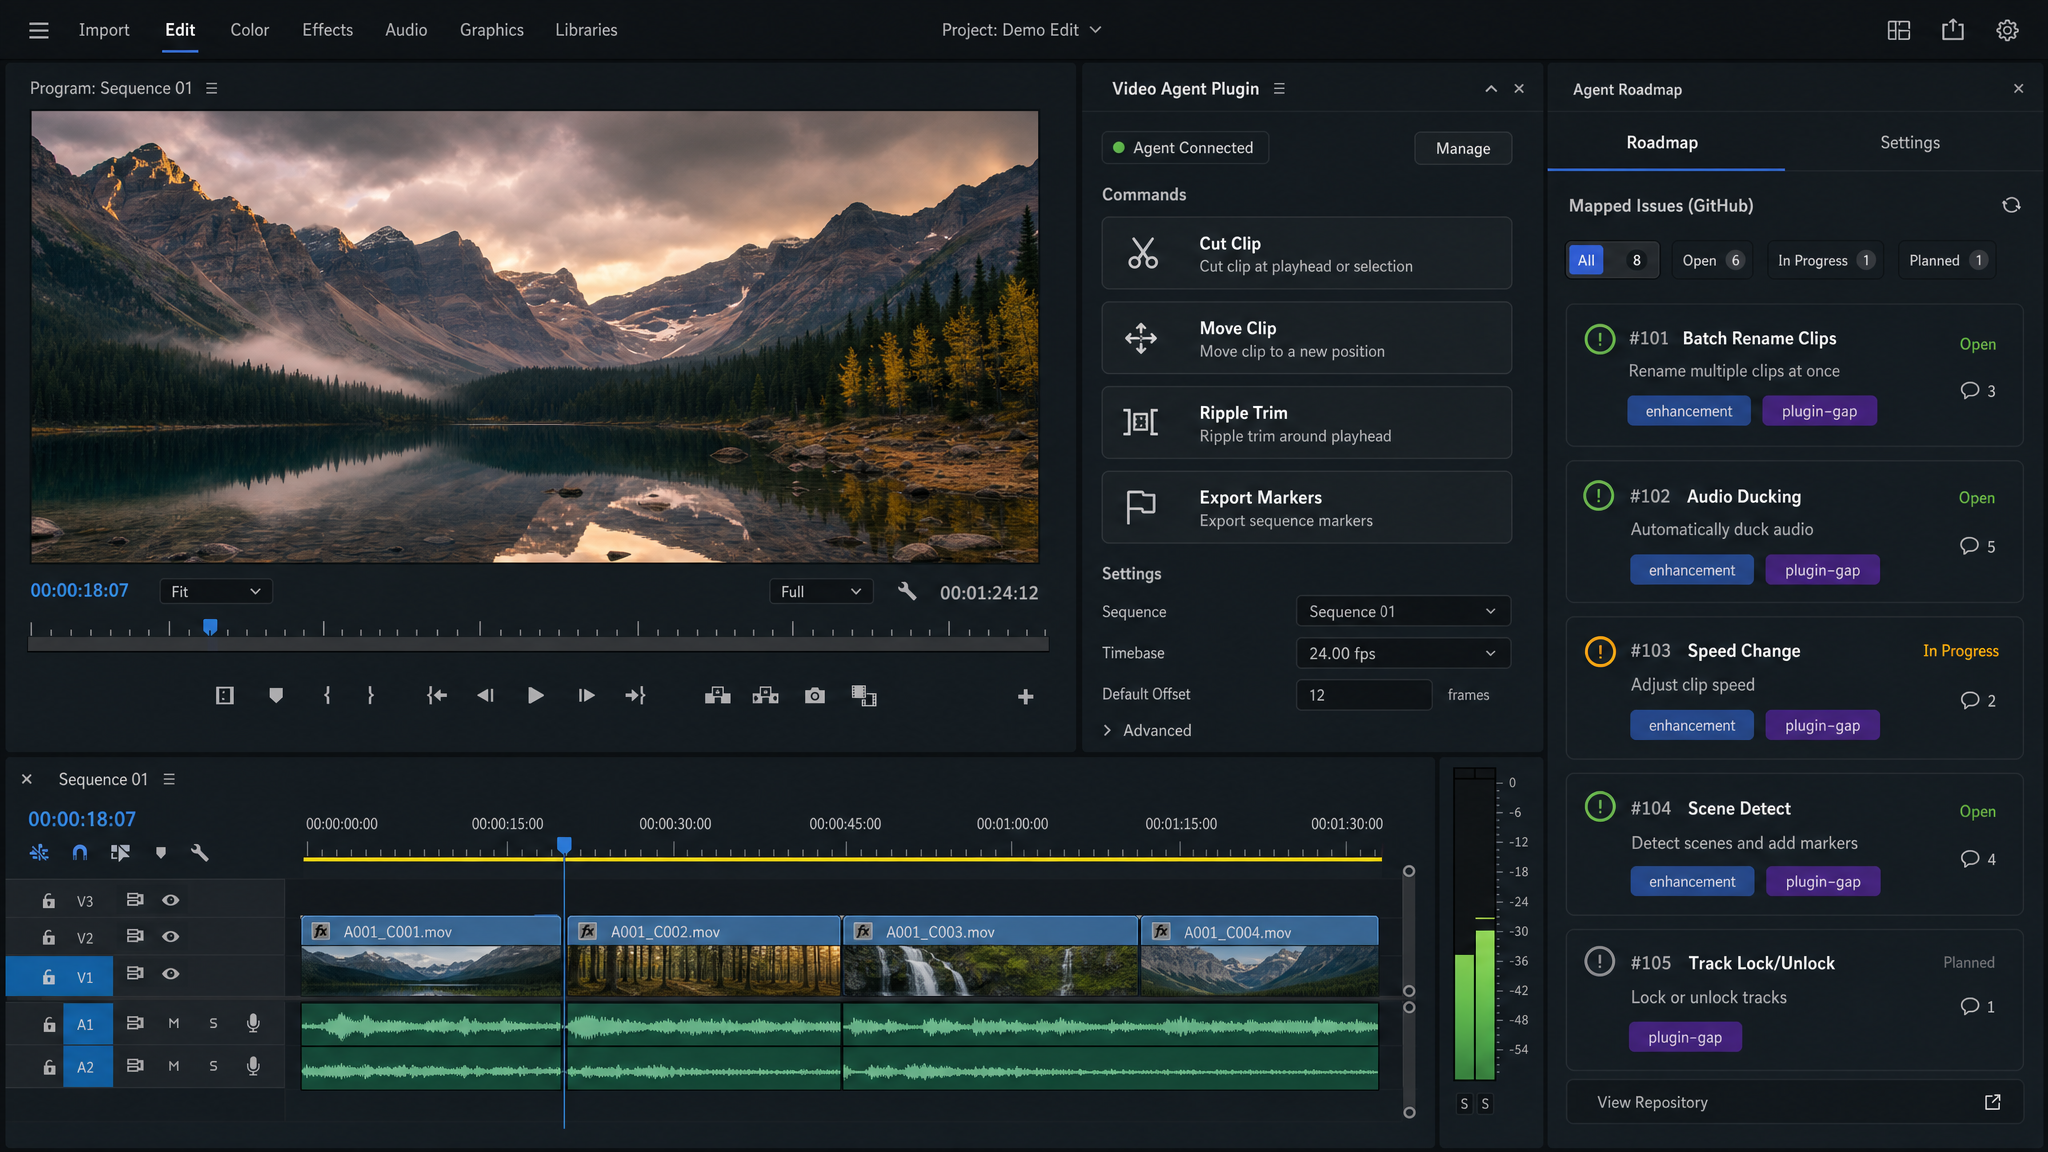The width and height of the screenshot is (2048, 1152).
Task: Export frame with camera icon
Action: 815,695
